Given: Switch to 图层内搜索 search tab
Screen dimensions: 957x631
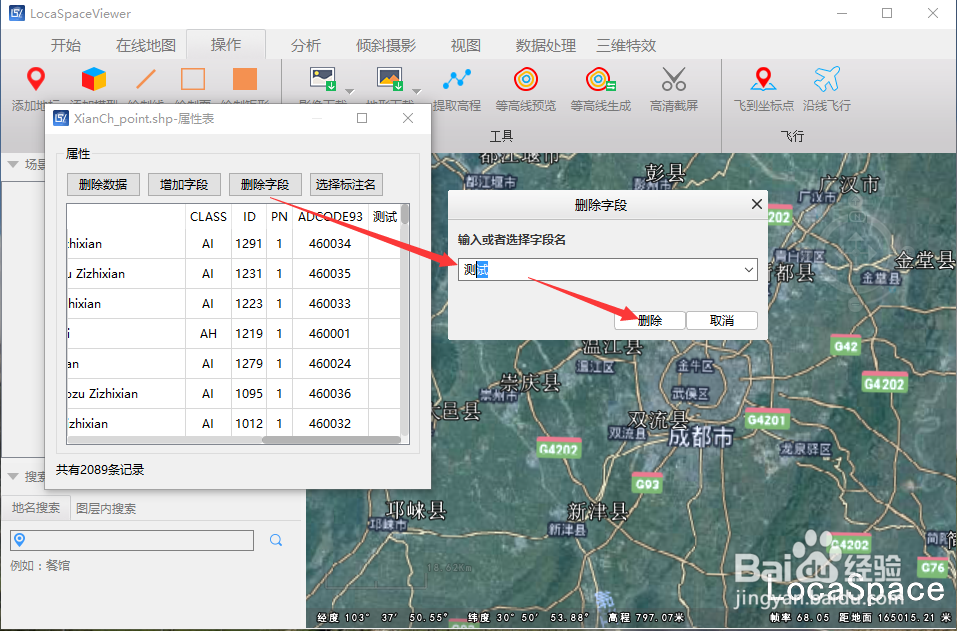Looking at the screenshot, I should (106, 508).
